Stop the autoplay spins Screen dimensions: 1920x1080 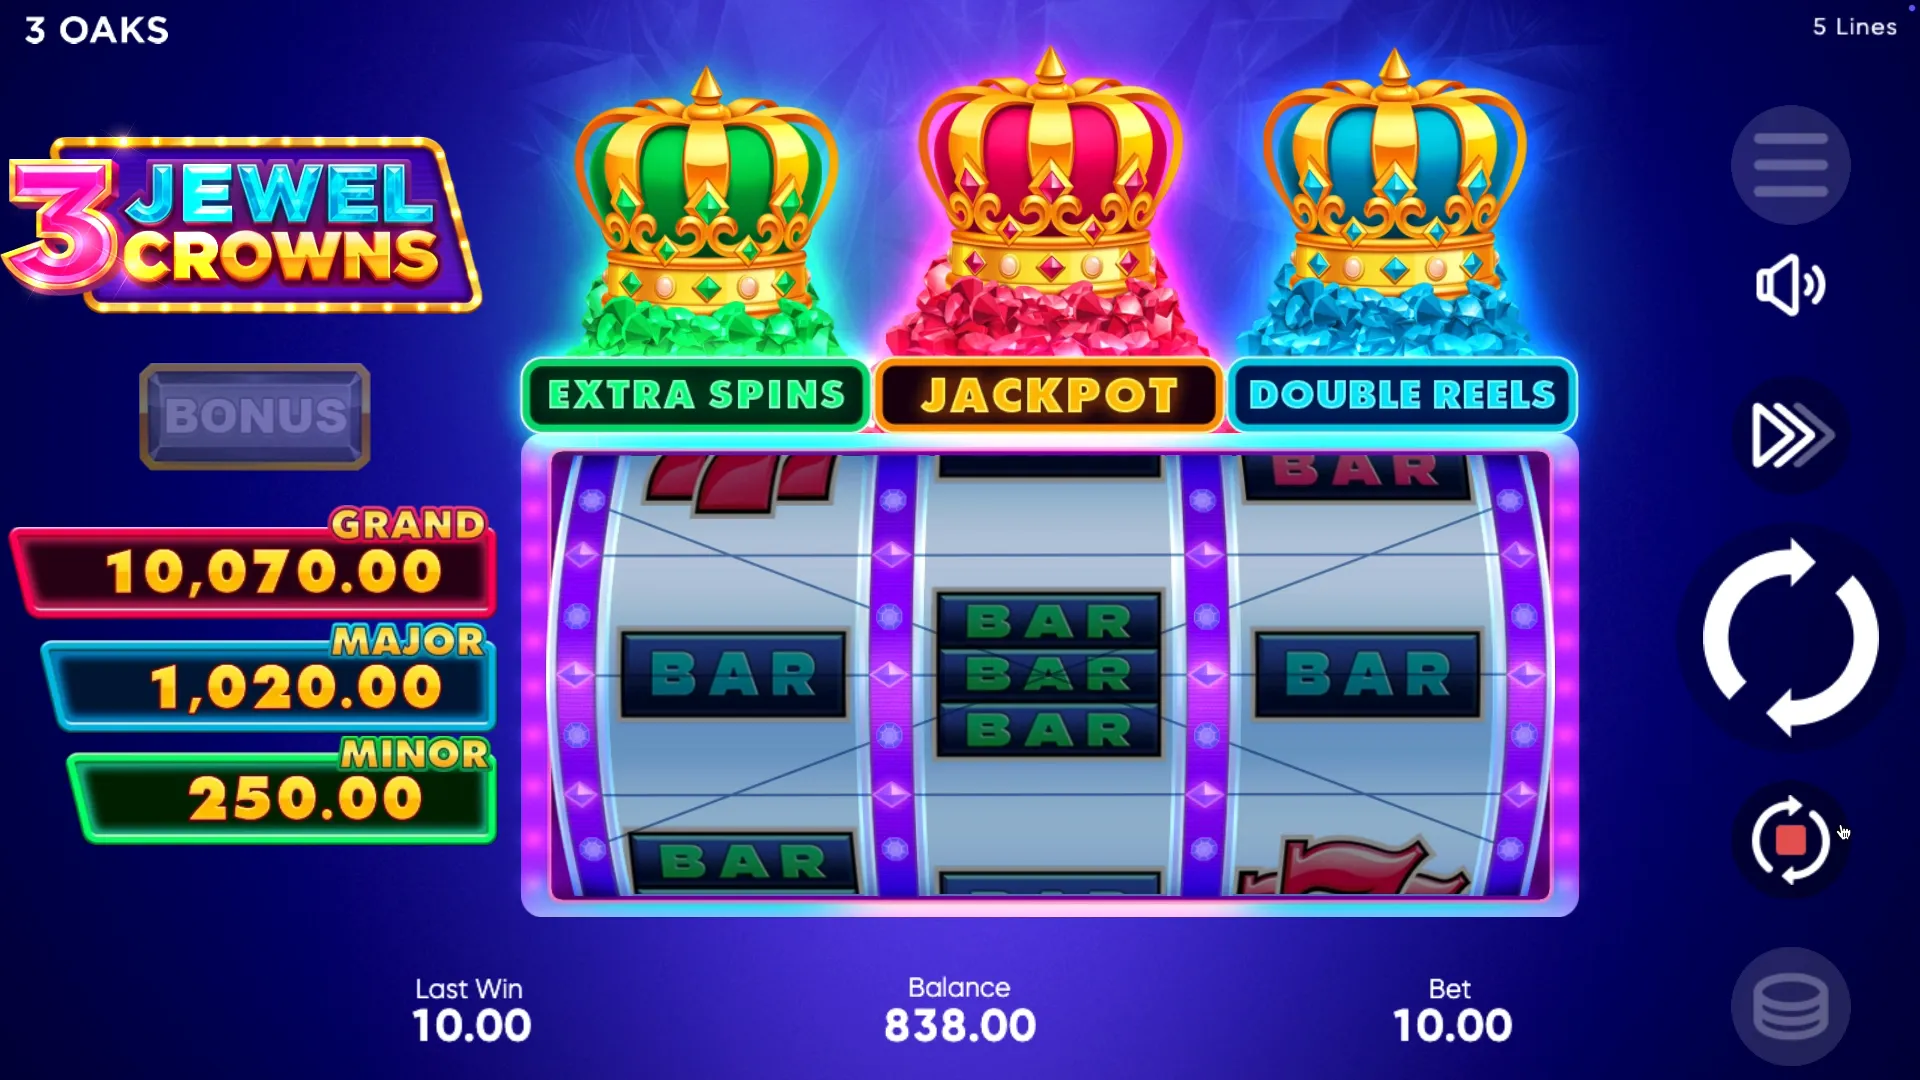pyautogui.click(x=1790, y=840)
